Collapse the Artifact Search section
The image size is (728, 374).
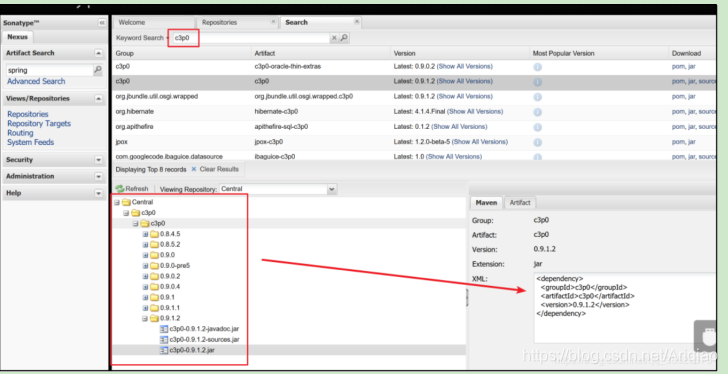[x=98, y=53]
